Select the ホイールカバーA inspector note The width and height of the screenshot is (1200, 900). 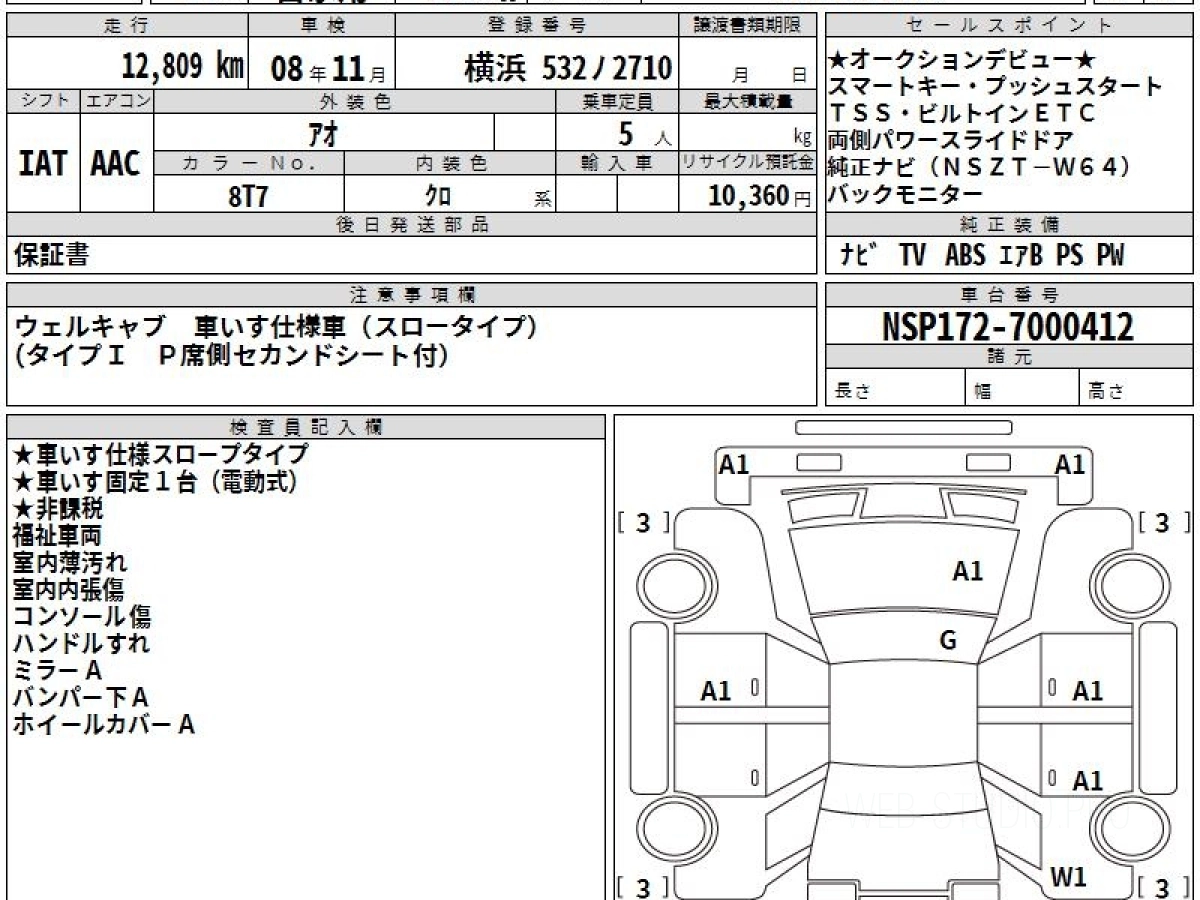(104, 724)
